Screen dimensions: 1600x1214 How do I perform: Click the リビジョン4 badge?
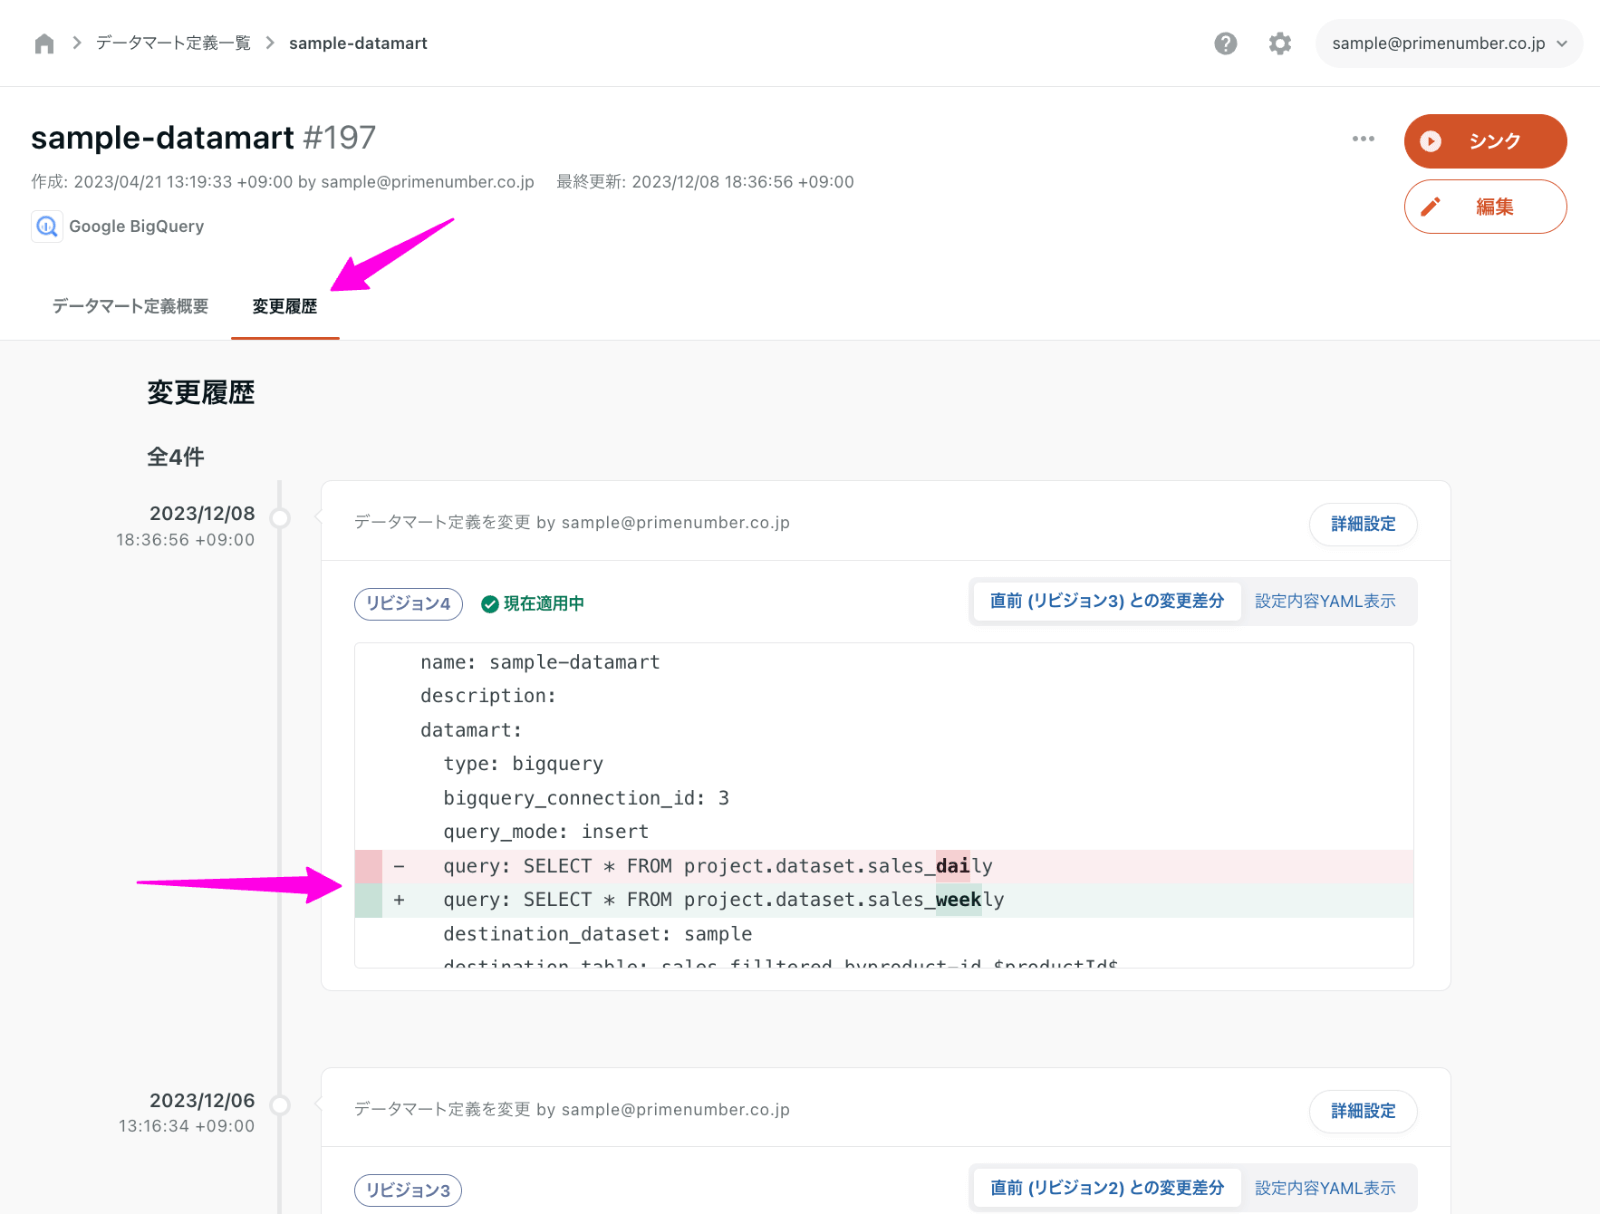(408, 604)
